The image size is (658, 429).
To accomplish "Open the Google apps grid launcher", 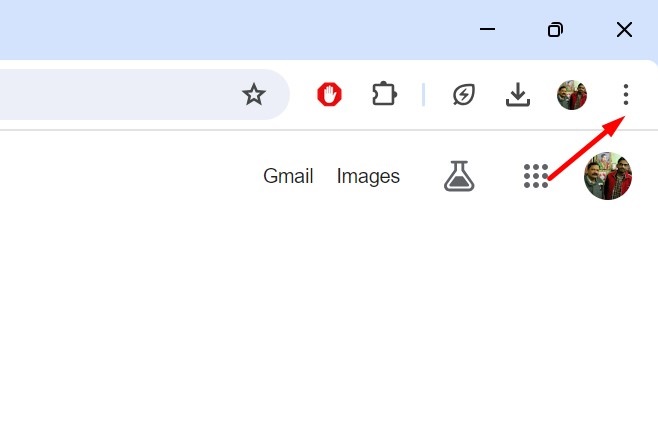I will point(536,177).
